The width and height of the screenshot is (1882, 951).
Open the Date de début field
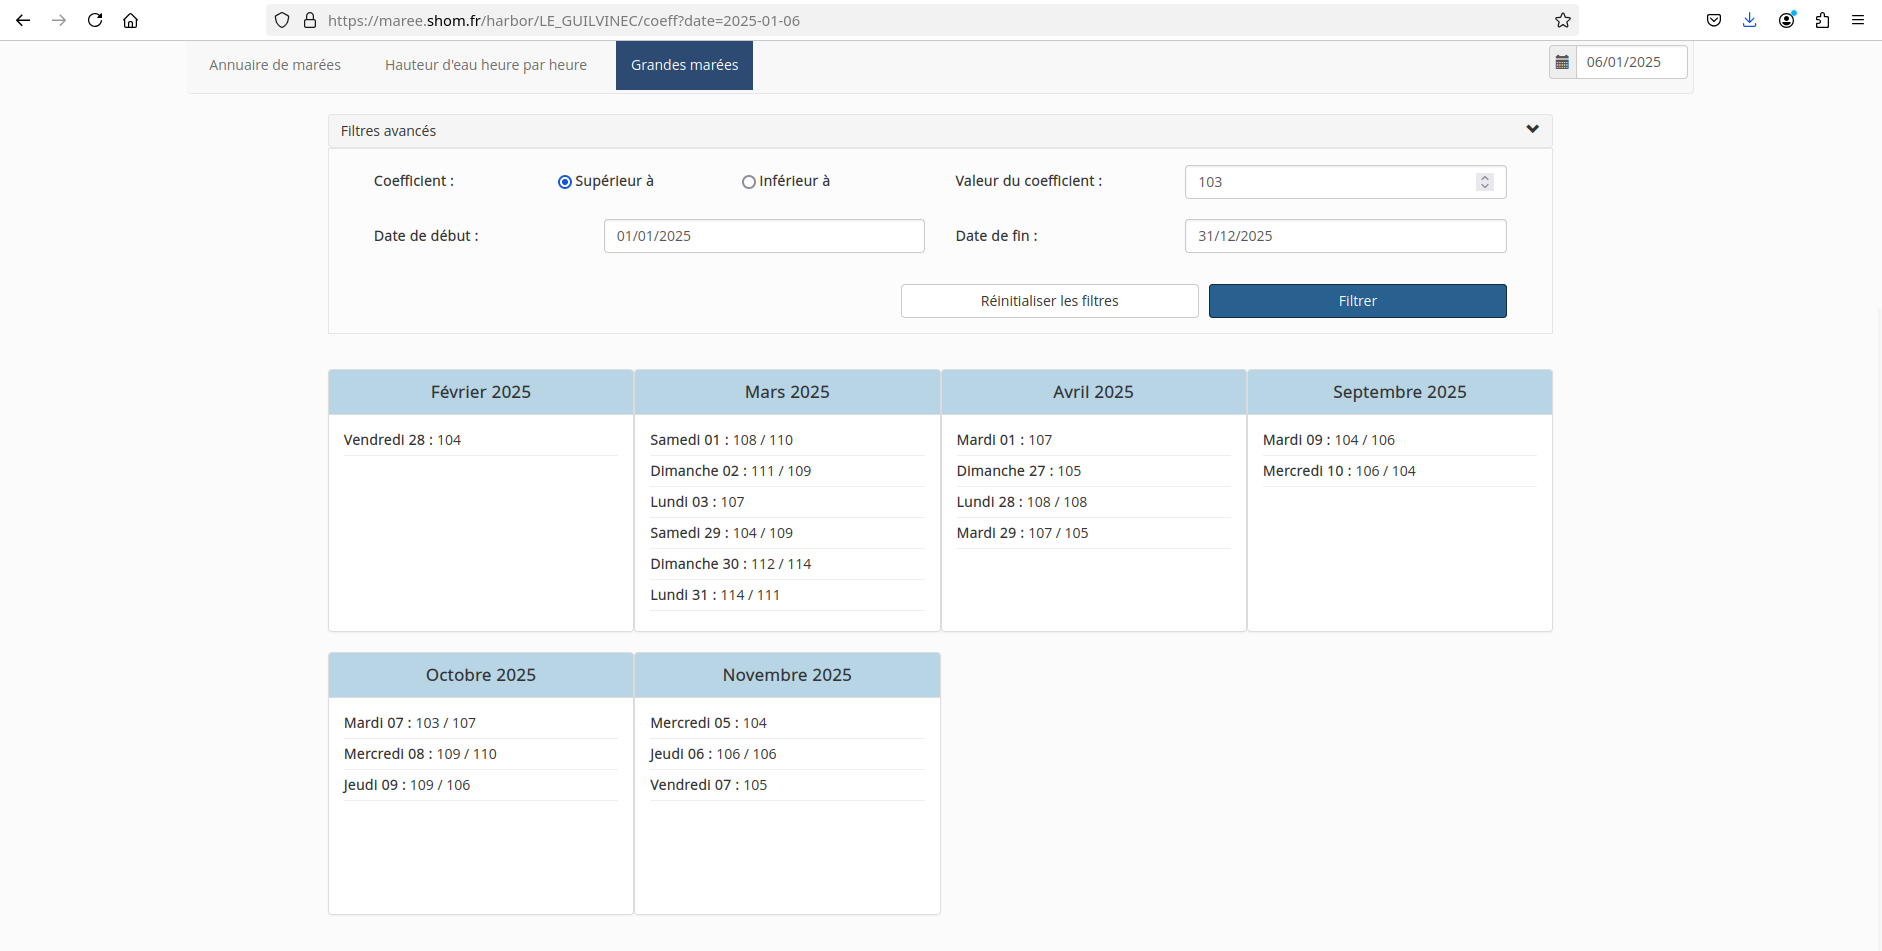click(764, 236)
